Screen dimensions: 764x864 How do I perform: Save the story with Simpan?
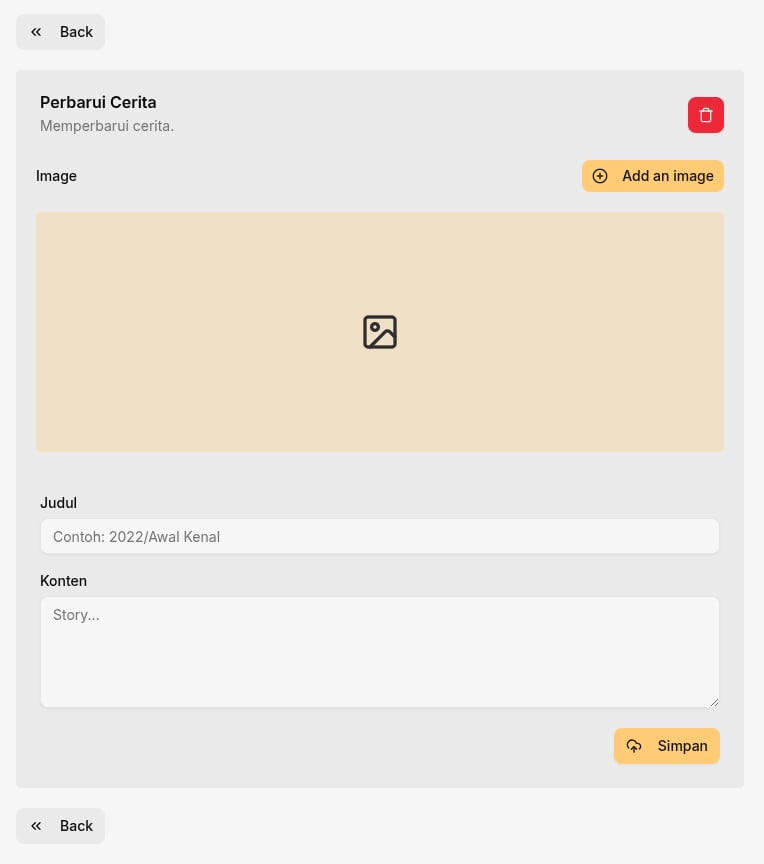[x=667, y=746]
